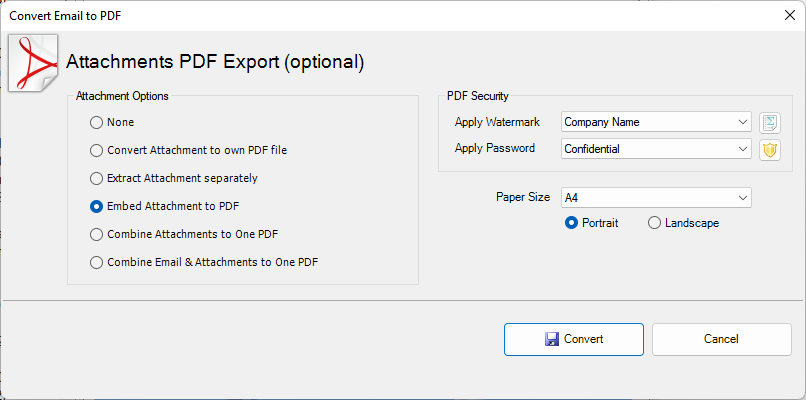806x400 pixels.
Task: Close the Convert Email to PDF dialog
Action: tap(782, 15)
